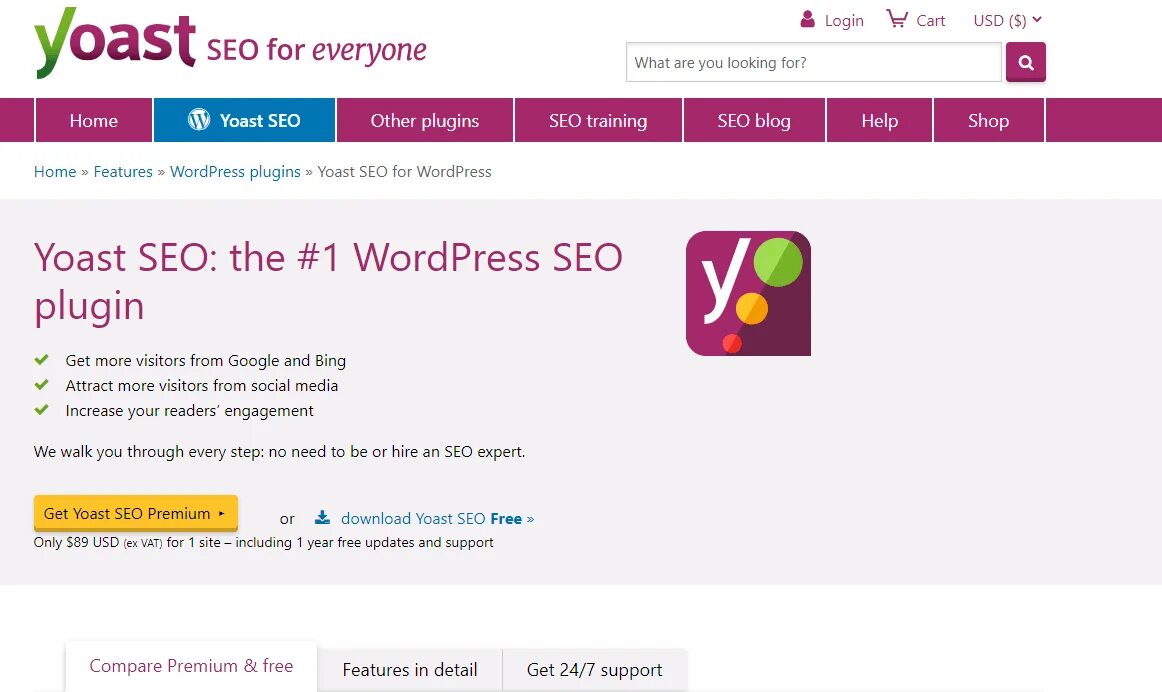Click 'Get more visitors from Google and Bing' text
1162x692 pixels.
(205, 361)
